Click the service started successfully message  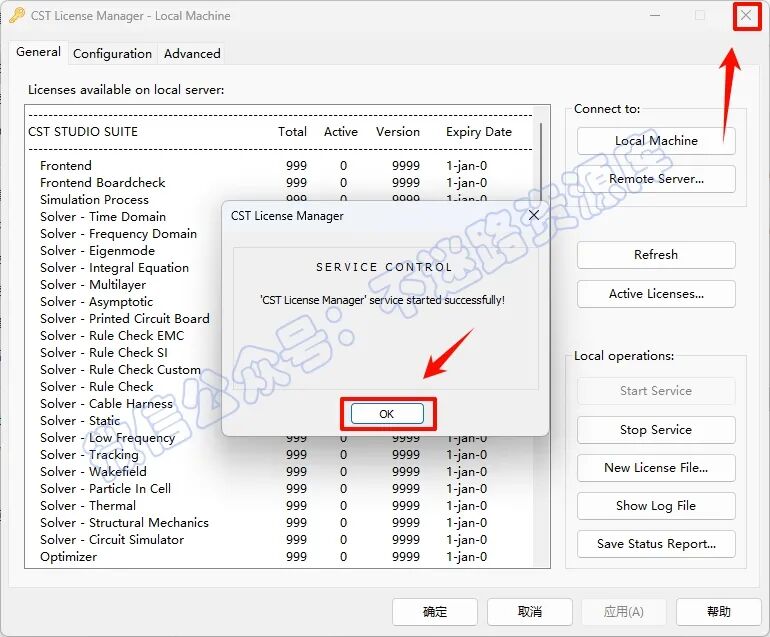[x=383, y=300]
